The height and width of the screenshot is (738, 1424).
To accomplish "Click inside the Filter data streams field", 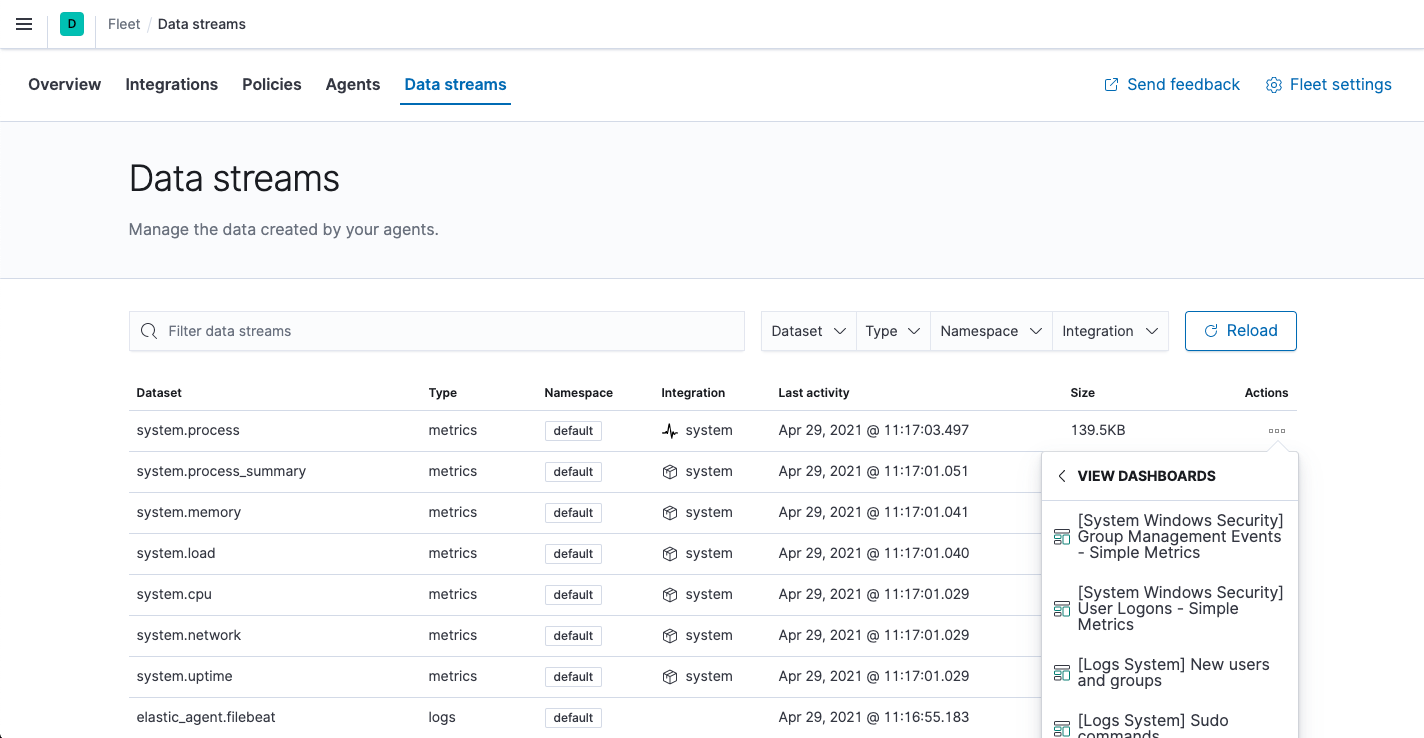I will point(400,330).
